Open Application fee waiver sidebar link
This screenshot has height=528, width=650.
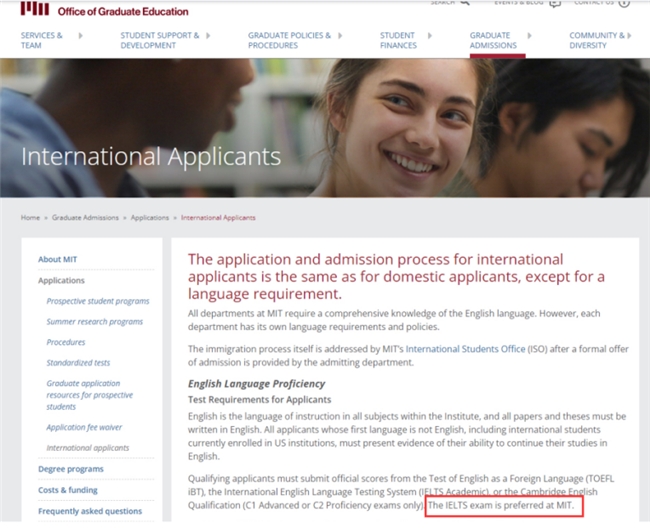(x=84, y=427)
